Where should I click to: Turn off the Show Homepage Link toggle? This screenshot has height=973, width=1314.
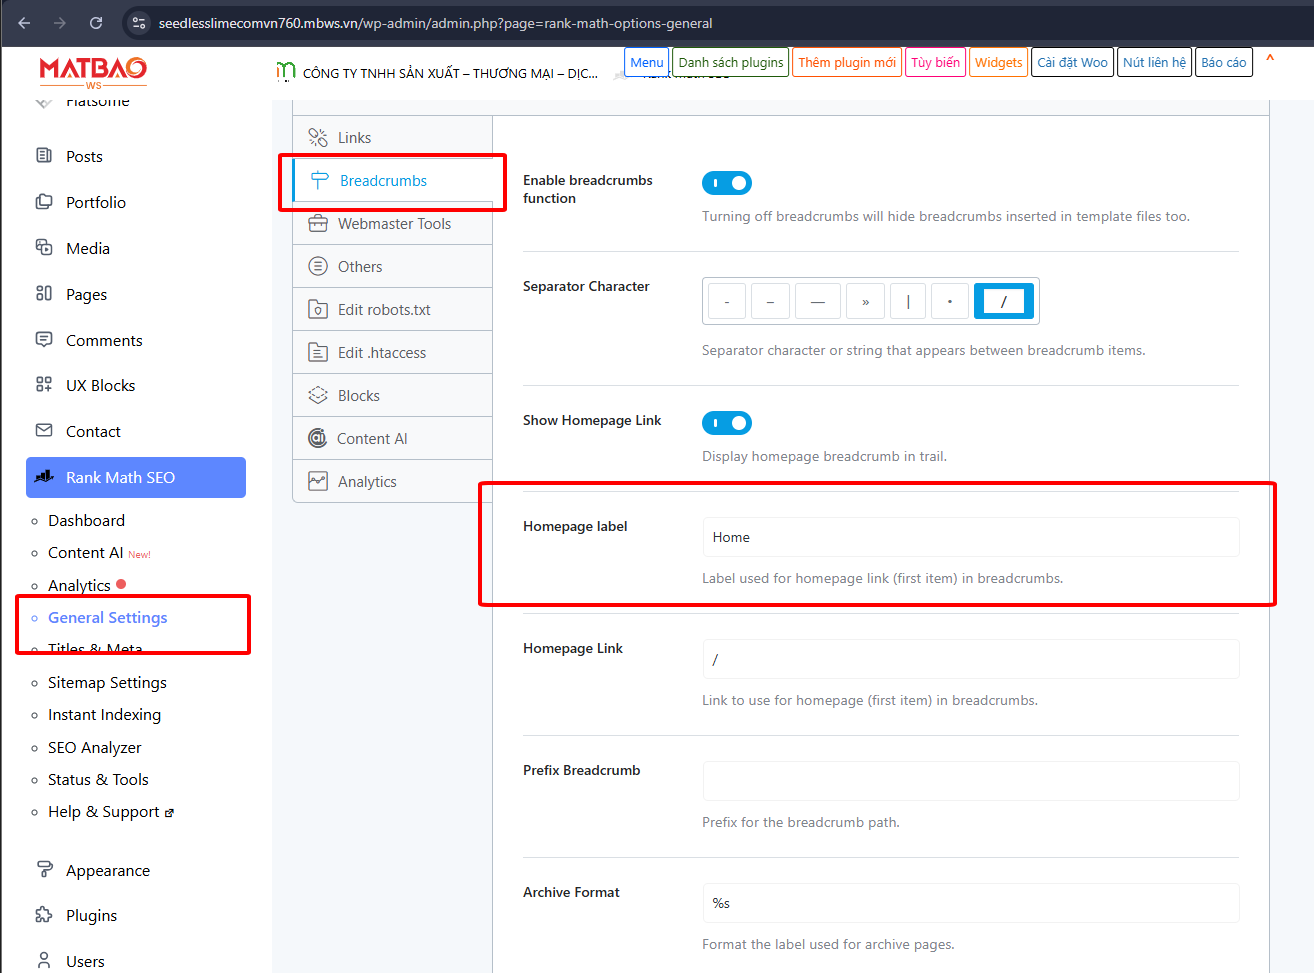click(x=727, y=423)
